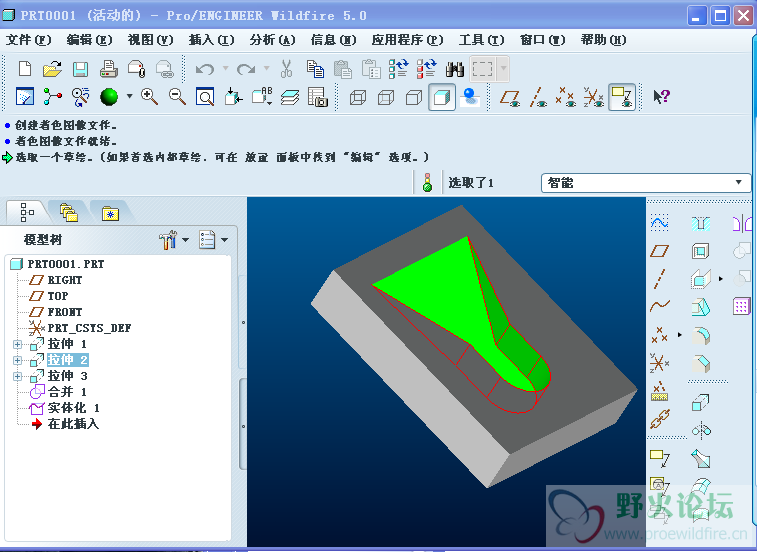This screenshot has height=552, width=757.
Task: Switch to the favorites navigator tab
Action: pos(111,212)
